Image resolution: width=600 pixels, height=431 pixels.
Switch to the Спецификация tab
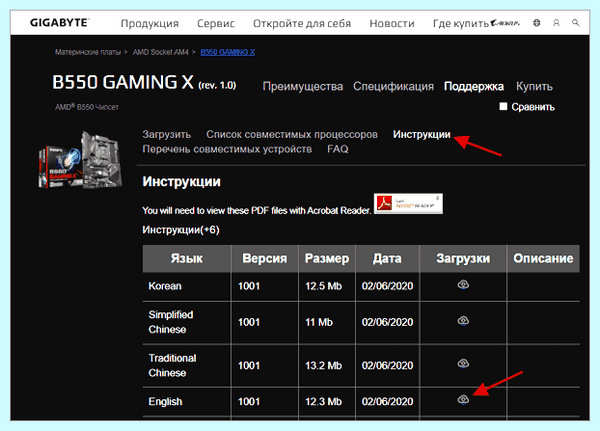[x=393, y=87]
